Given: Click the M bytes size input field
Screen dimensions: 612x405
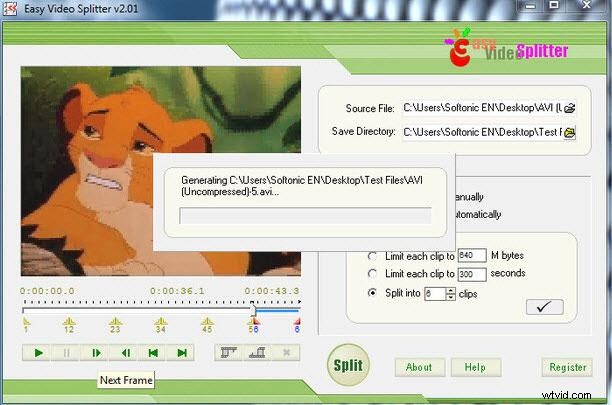Looking at the screenshot, I should 472,256.
